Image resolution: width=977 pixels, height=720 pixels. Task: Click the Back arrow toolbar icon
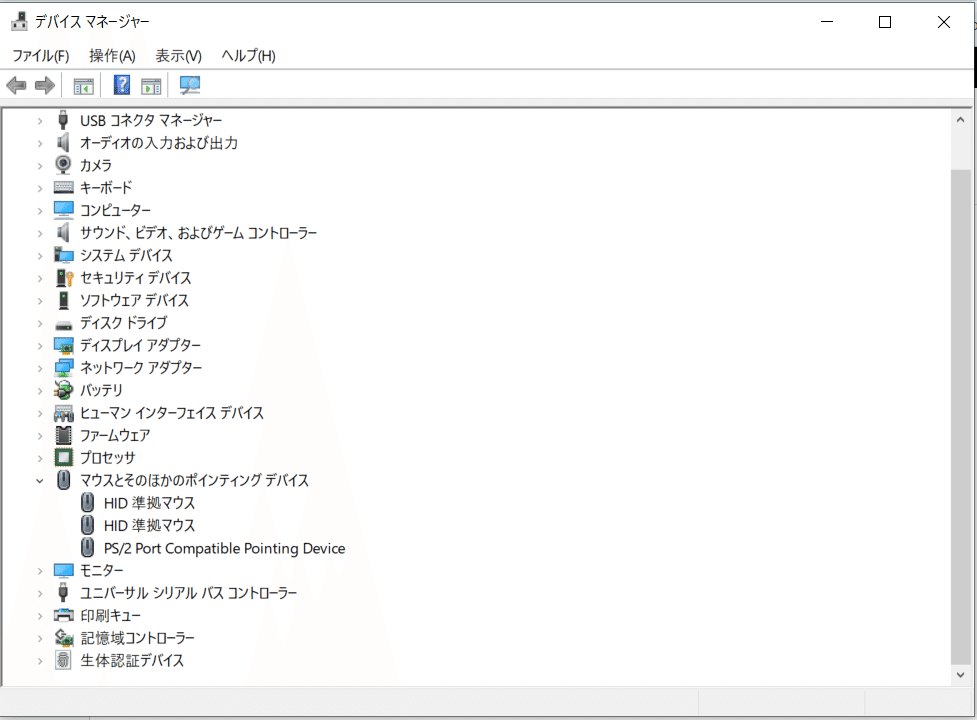[x=16, y=85]
